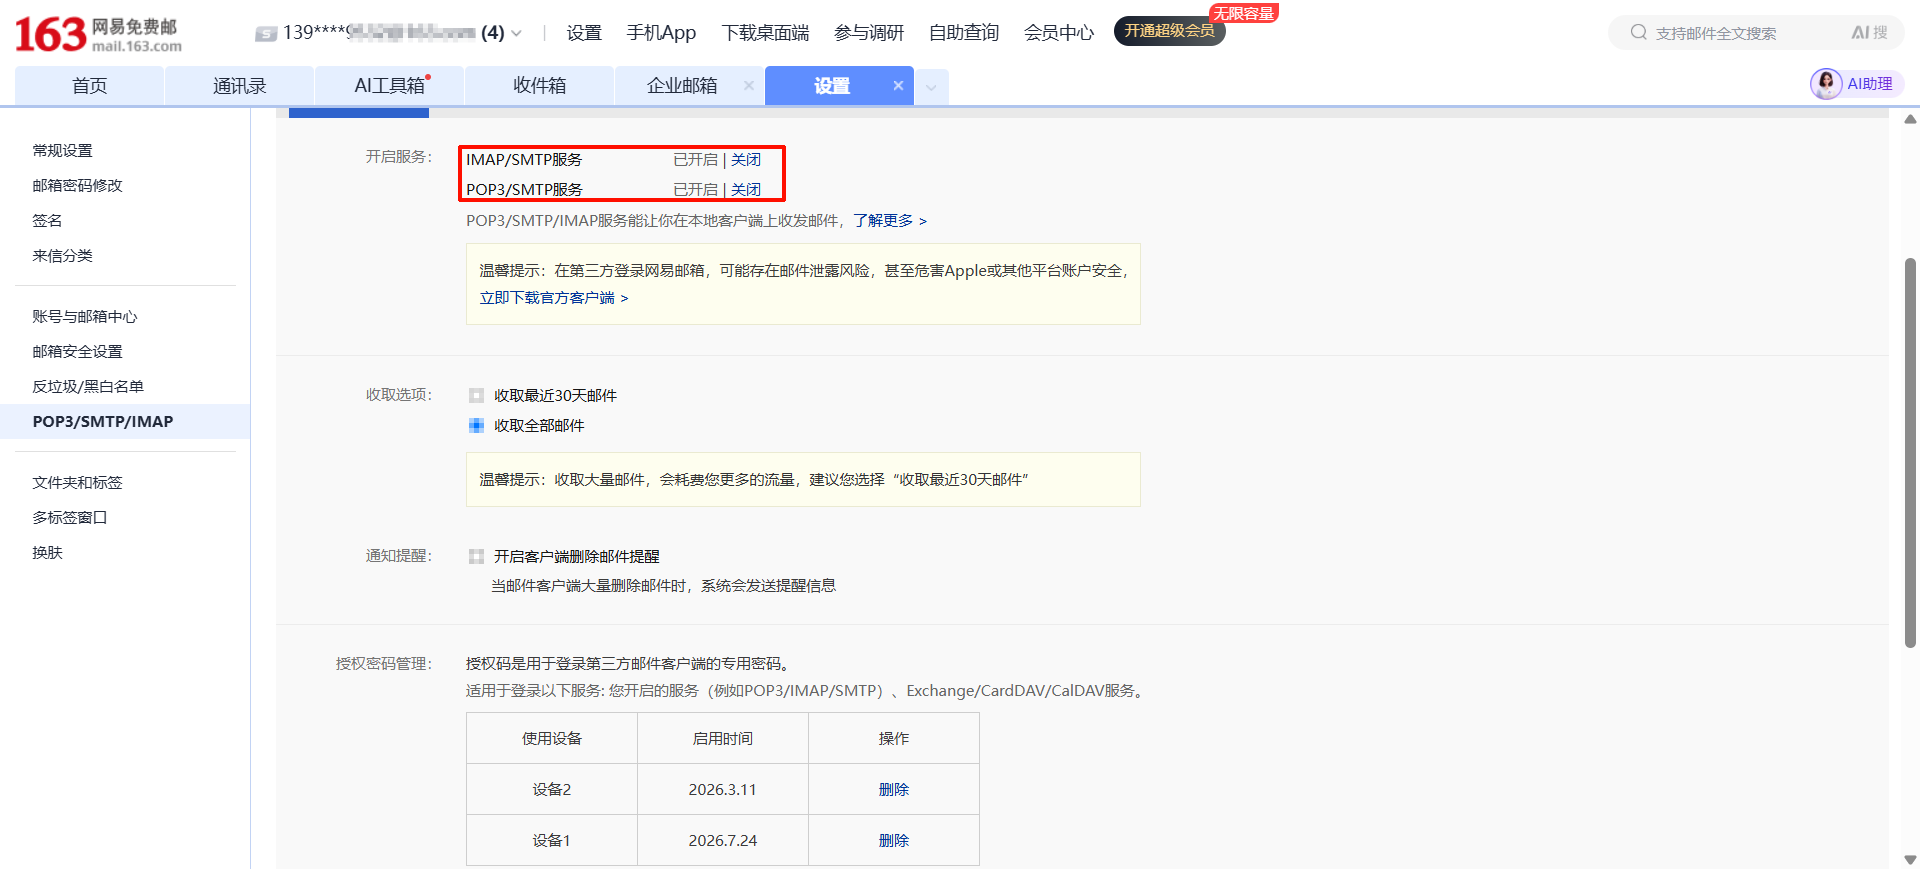
Task: Close the 设置 tab
Action: [x=898, y=86]
